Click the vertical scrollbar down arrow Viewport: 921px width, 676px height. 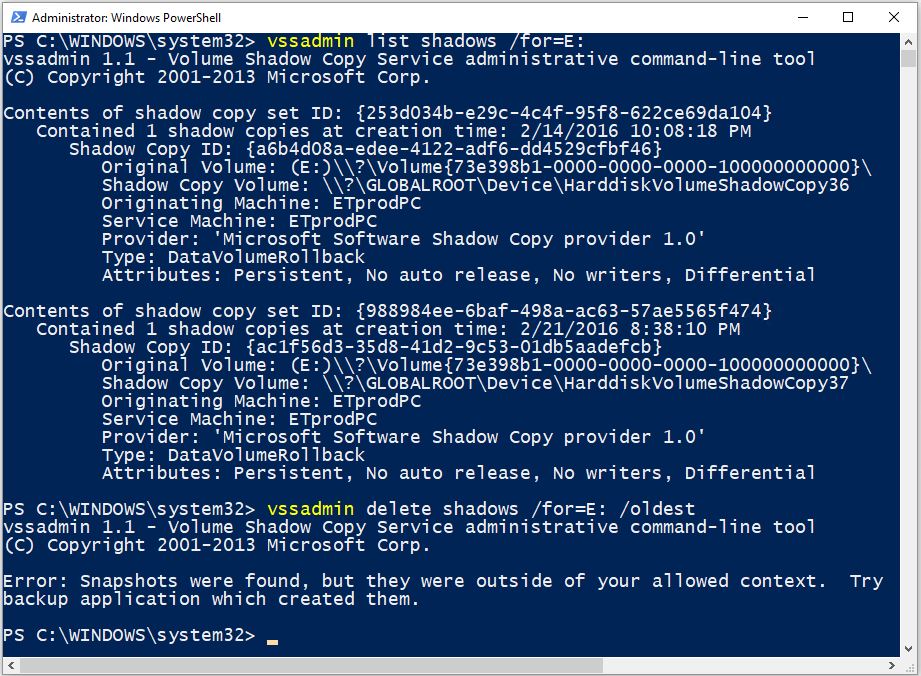tap(908, 649)
